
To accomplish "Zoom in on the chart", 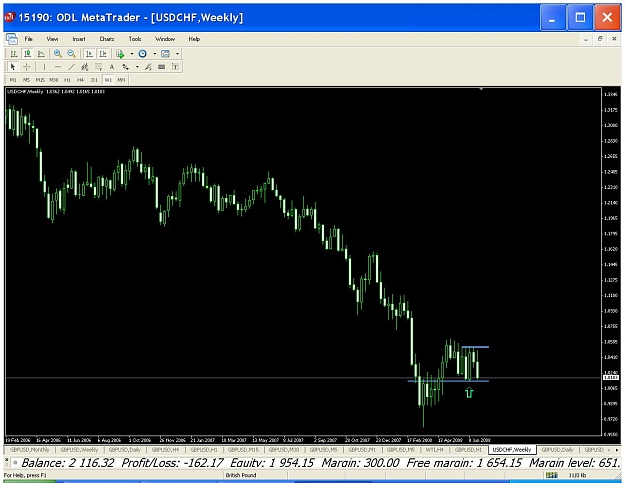I will coord(58,54).
